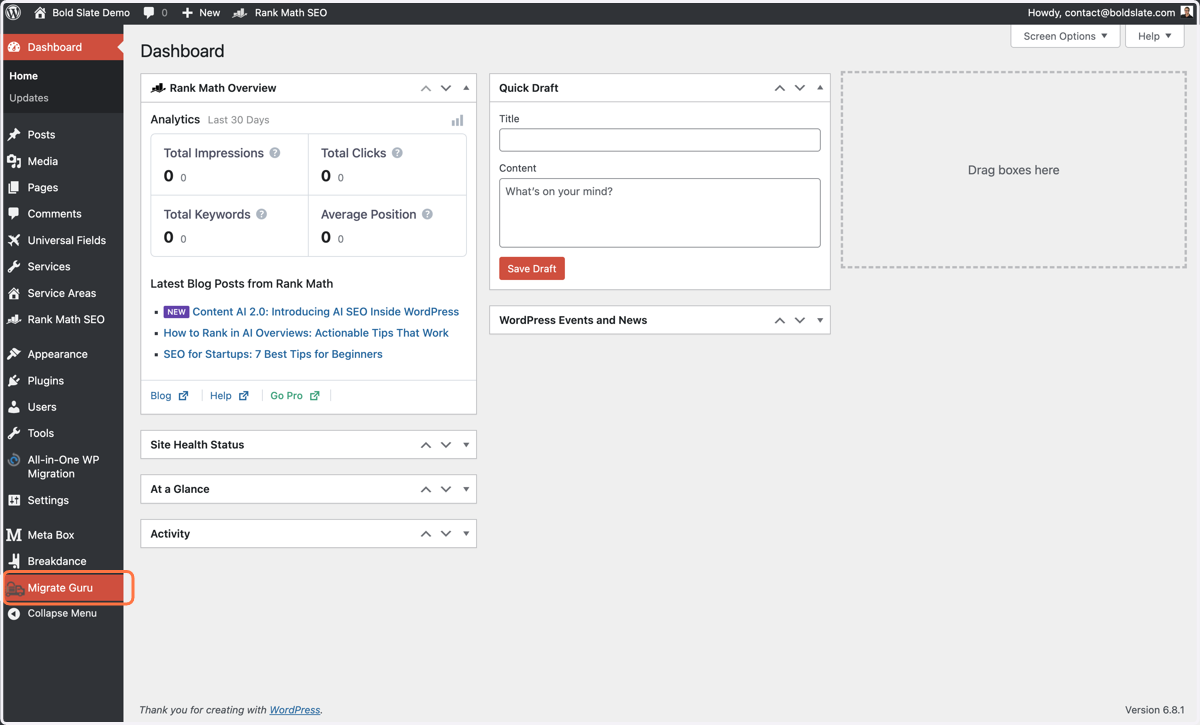Show Total Impressions help tooltip icon
Screen dimensions: 1200x725
pos(275,153)
